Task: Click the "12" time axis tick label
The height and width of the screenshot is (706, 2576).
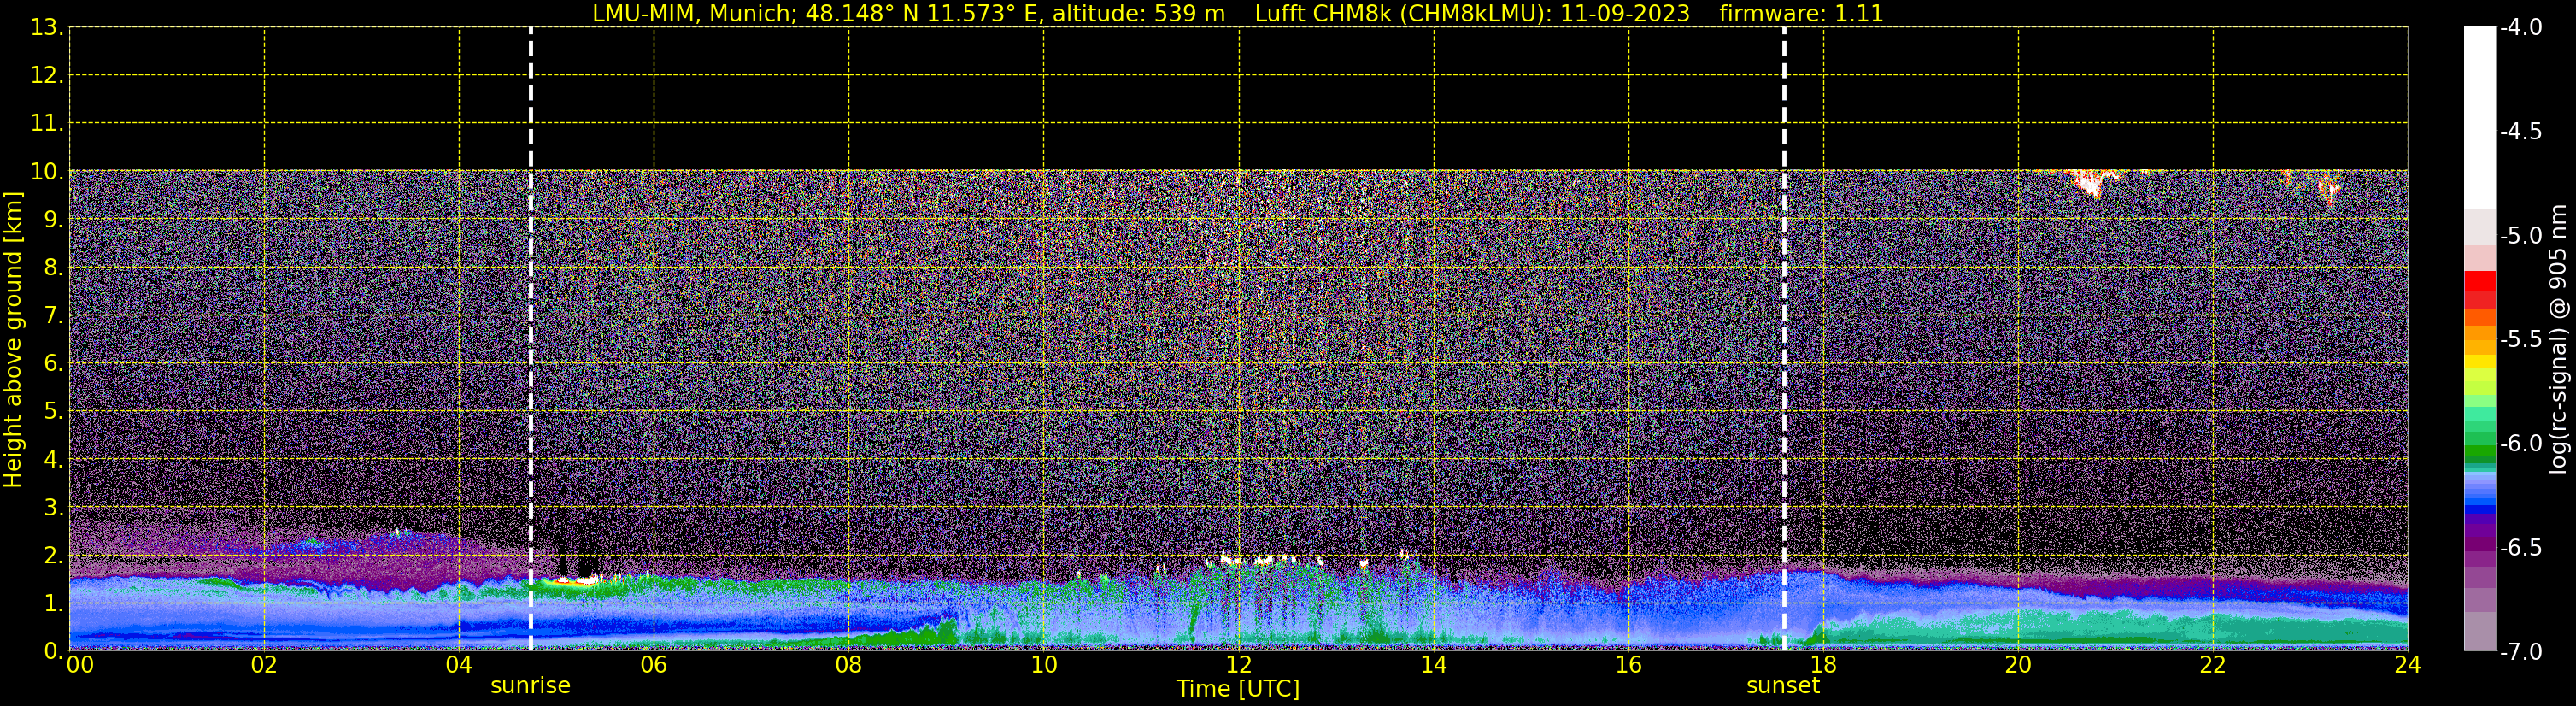Action: 1239,666
